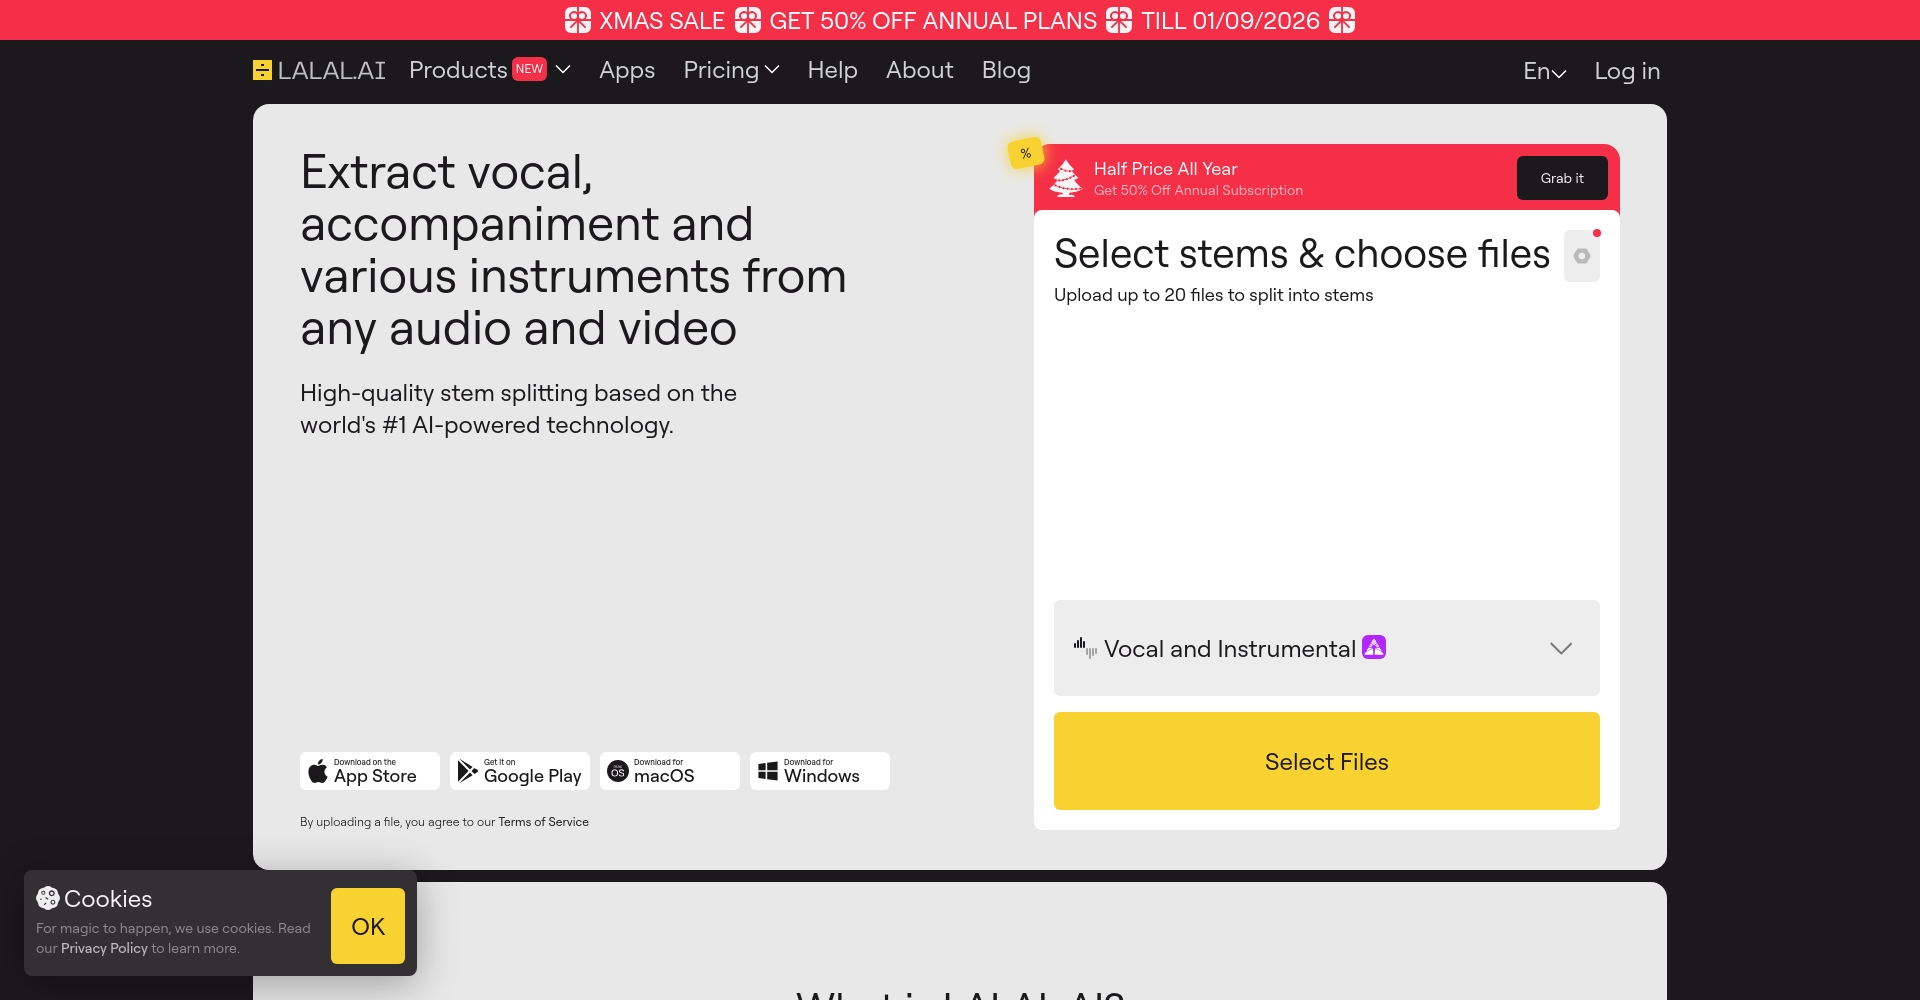The height and width of the screenshot is (1000, 1920).
Task: Navigate to the Blog page
Action: [x=1006, y=70]
